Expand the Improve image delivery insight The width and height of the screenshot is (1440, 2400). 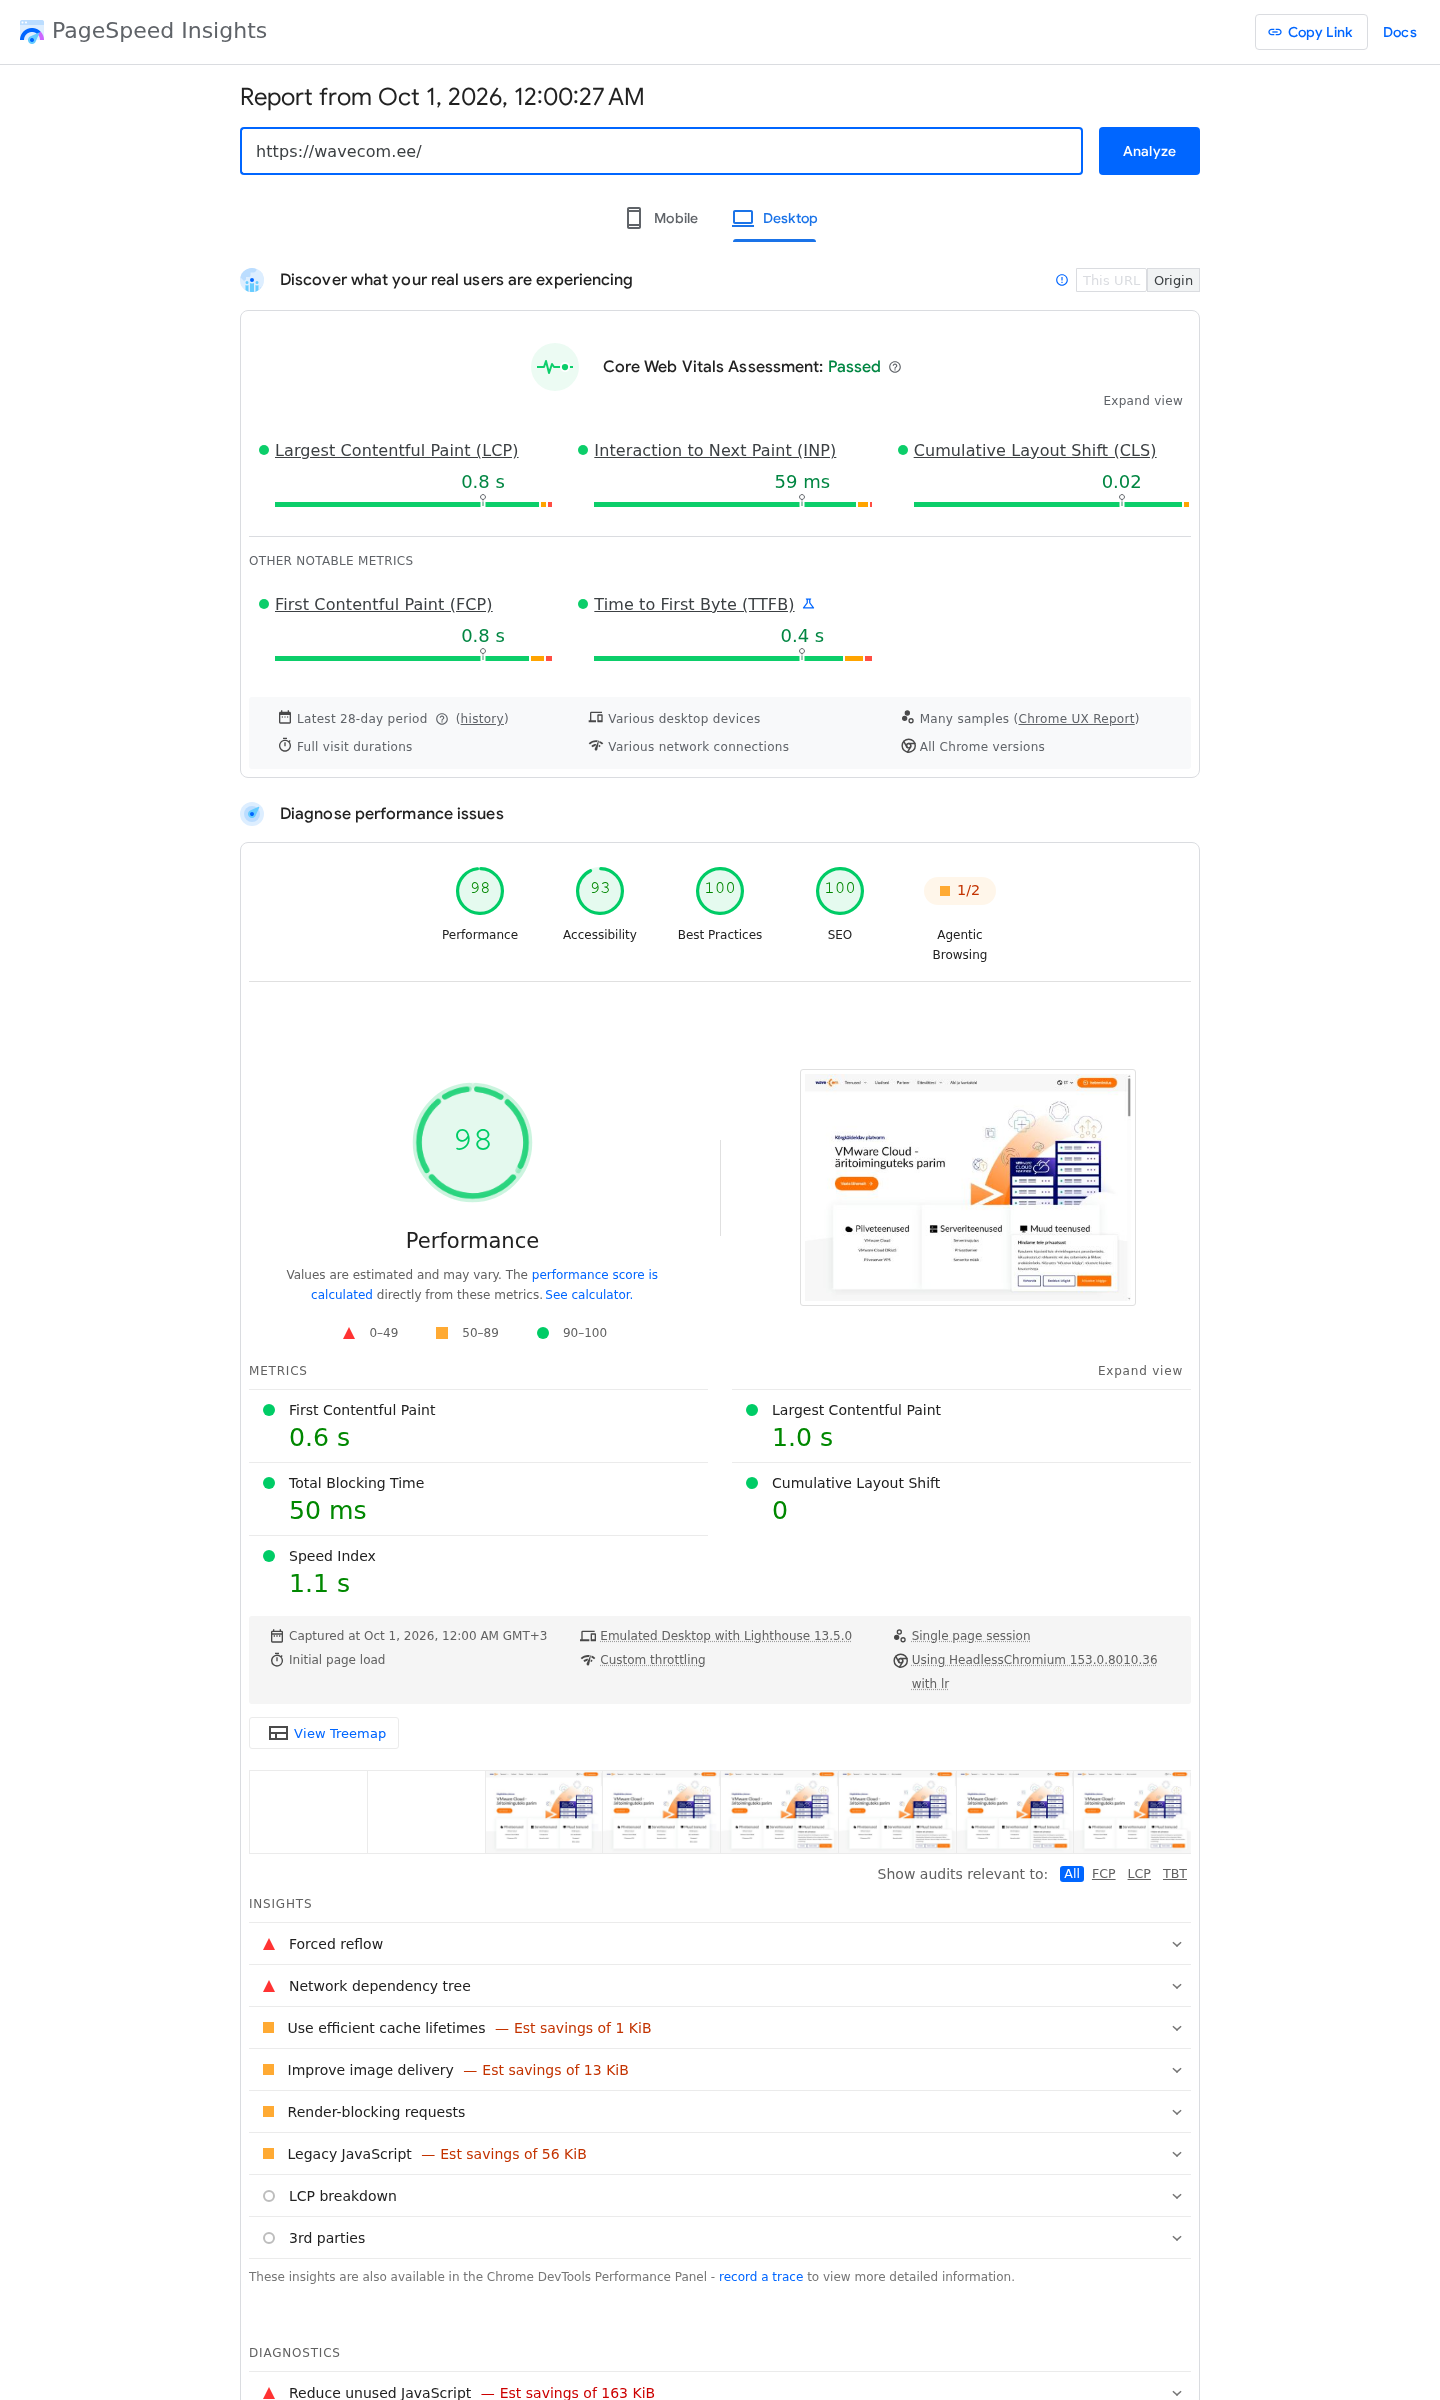click(x=720, y=2070)
